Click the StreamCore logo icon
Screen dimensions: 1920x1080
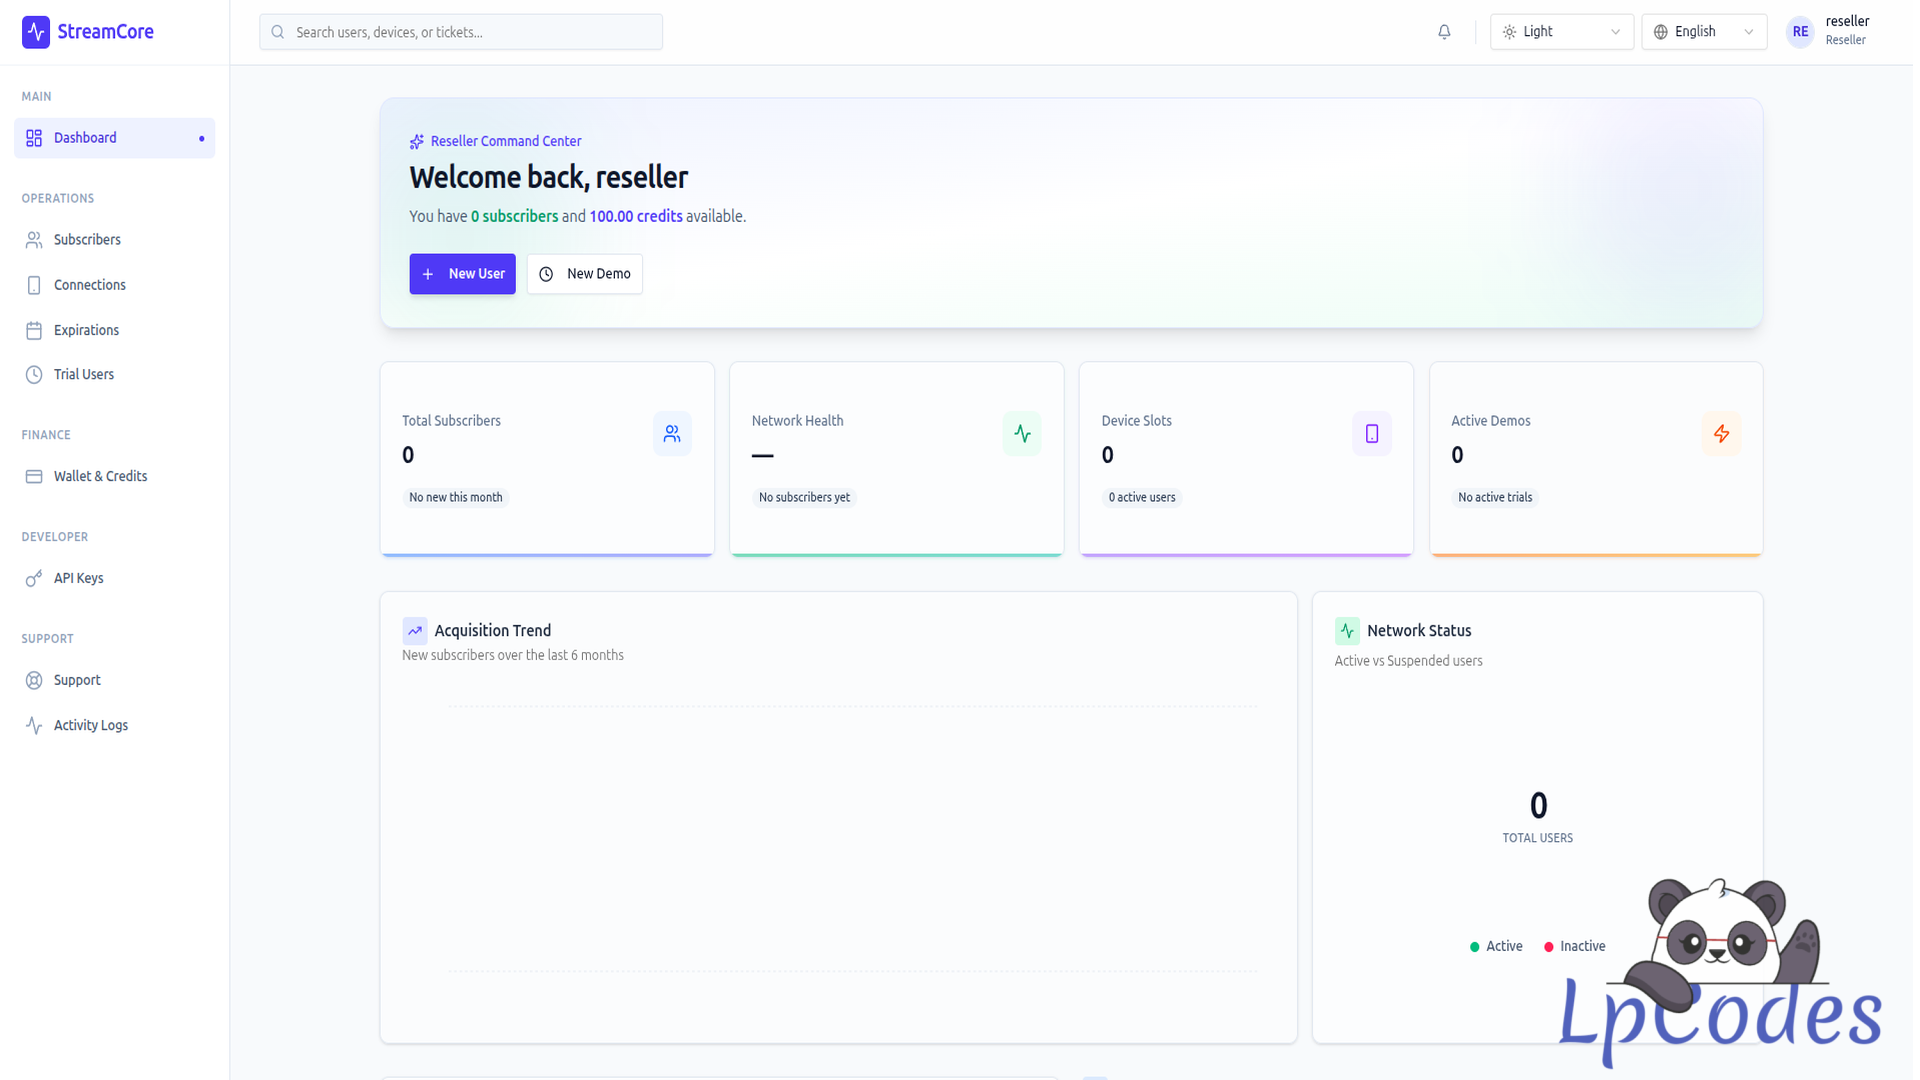[36, 32]
